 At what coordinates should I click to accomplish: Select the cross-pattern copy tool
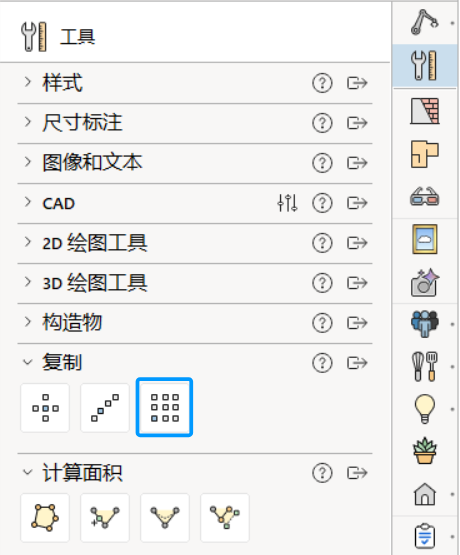[x=45, y=407]
